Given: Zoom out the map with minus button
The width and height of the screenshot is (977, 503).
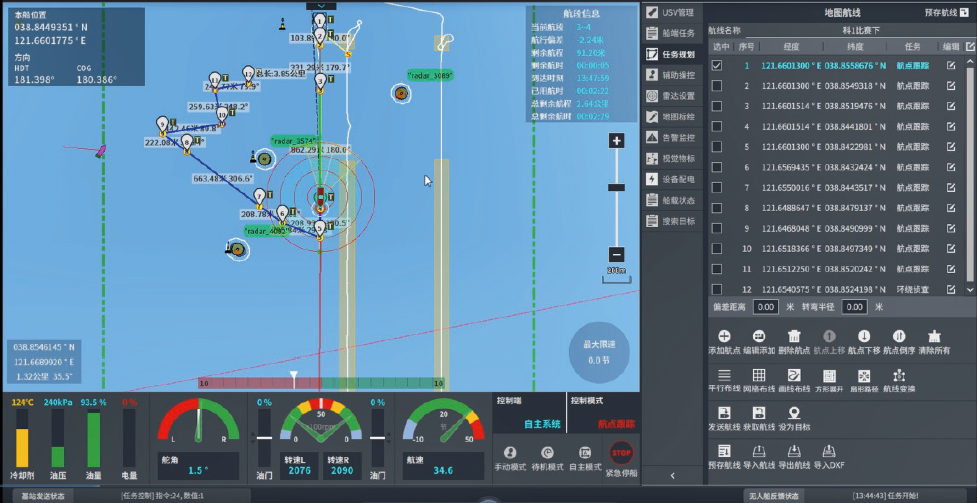Looking at the screenshot, I should click(x=617, y=254).
